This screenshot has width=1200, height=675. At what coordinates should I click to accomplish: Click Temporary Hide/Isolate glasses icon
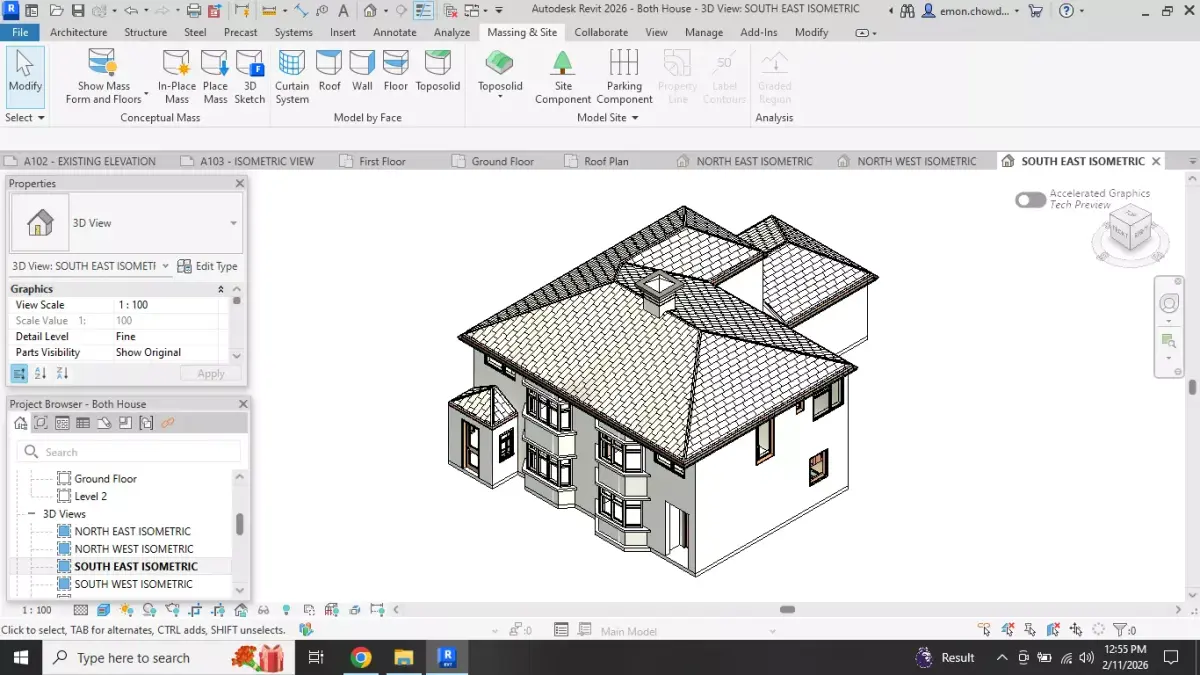[x=263, y=609]
